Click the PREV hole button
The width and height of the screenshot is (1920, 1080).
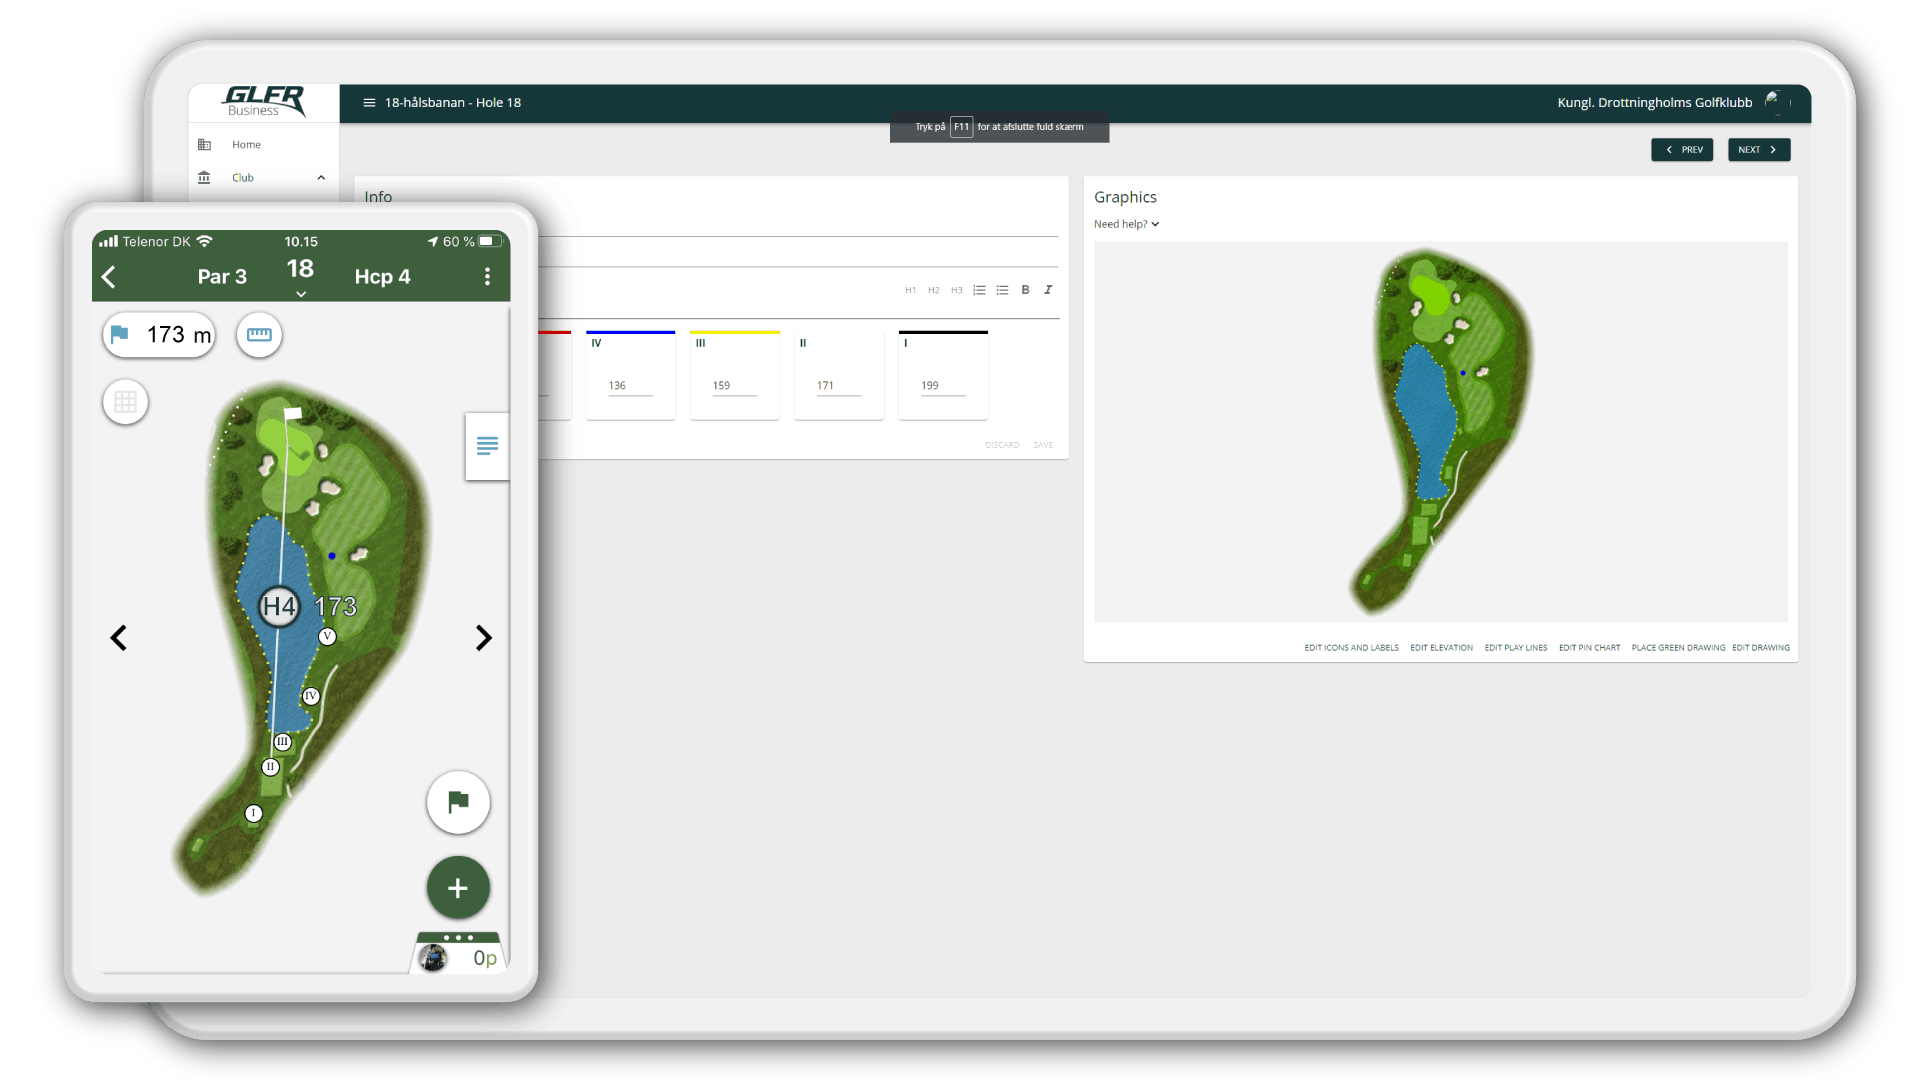tap(1682, 150)
